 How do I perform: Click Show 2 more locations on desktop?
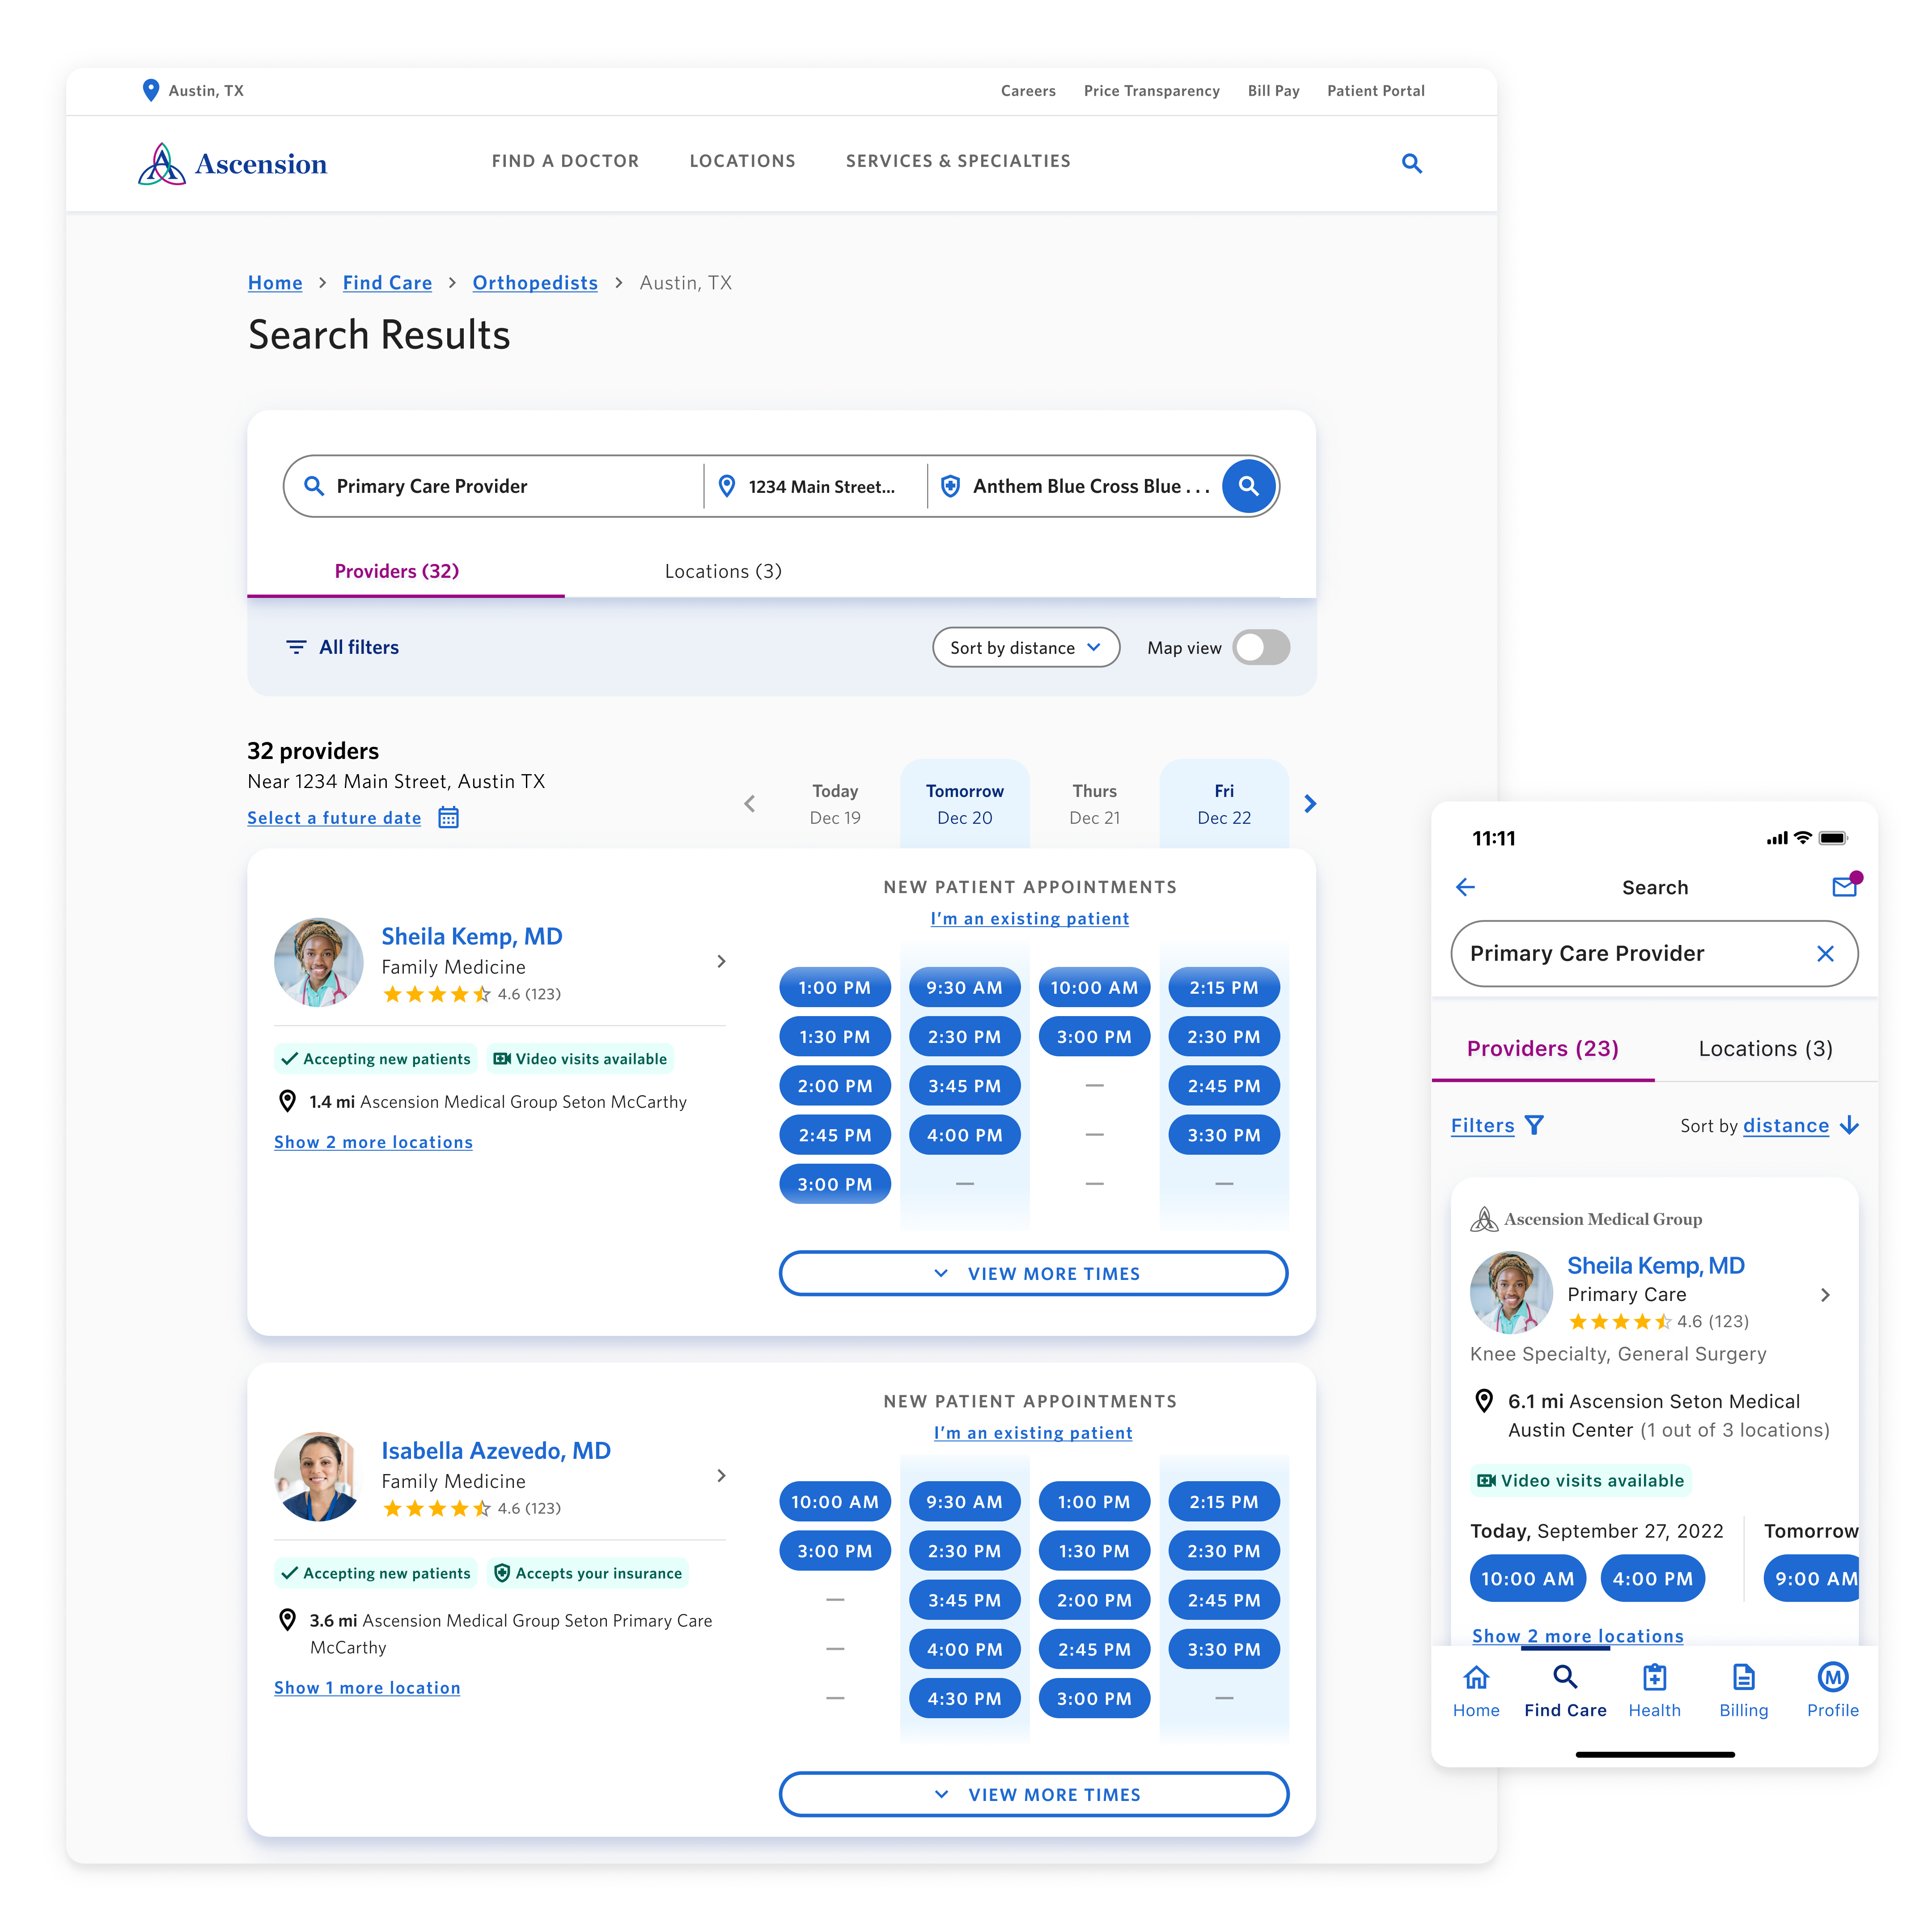pos(373,1142)
